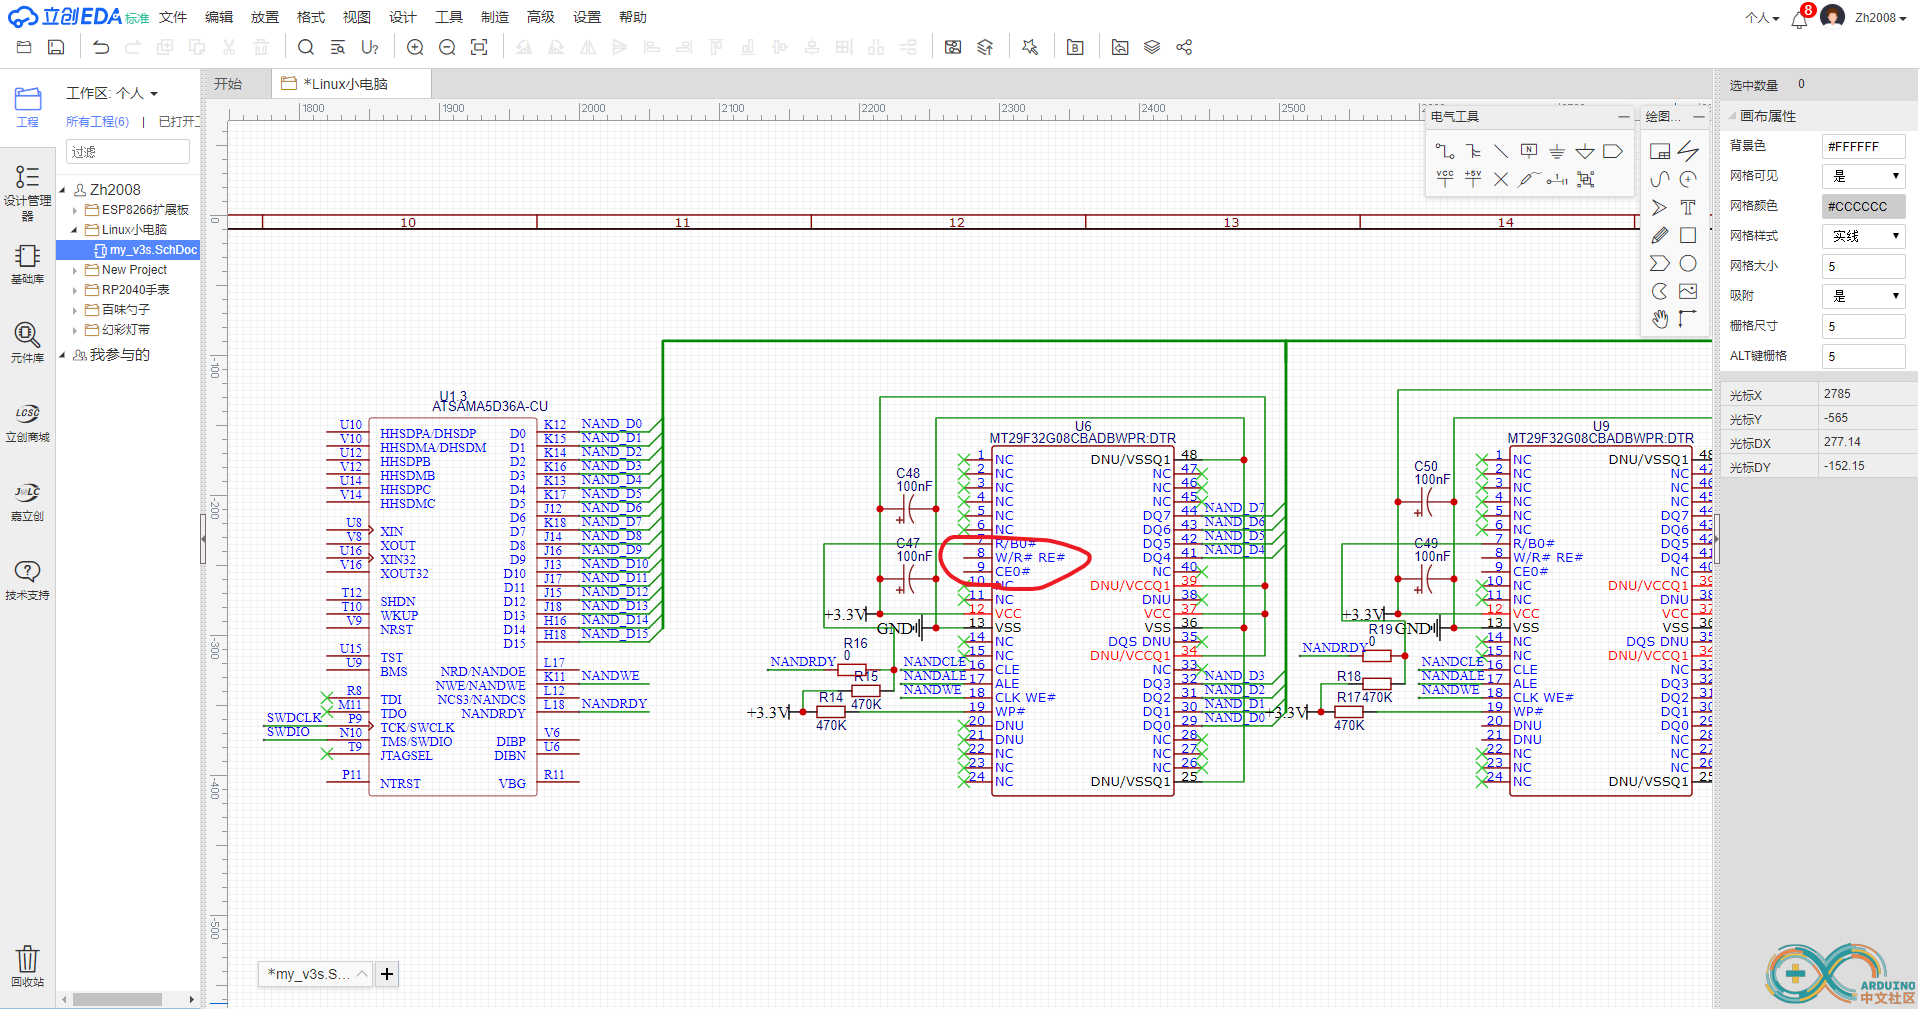1920x1009 pixels.
Task: Select the Net Label tool
Action: (1529, 151)
